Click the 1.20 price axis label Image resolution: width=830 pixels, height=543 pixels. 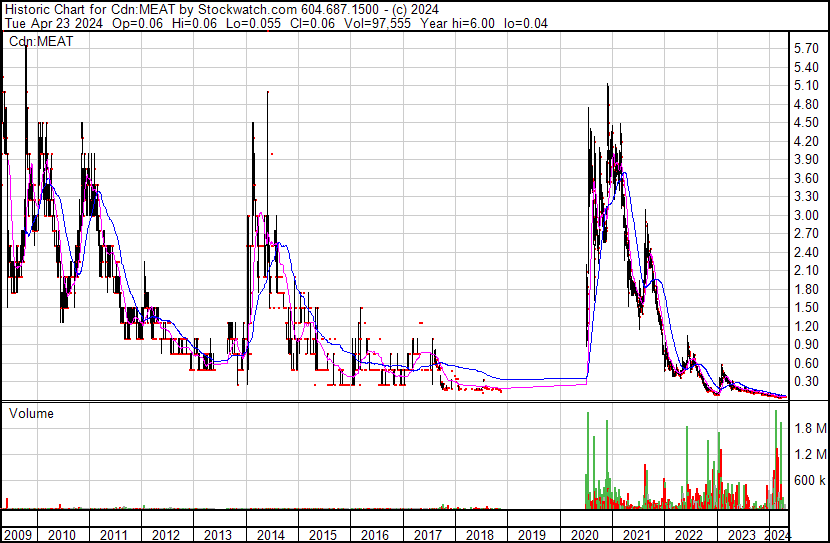pos(806,326)
